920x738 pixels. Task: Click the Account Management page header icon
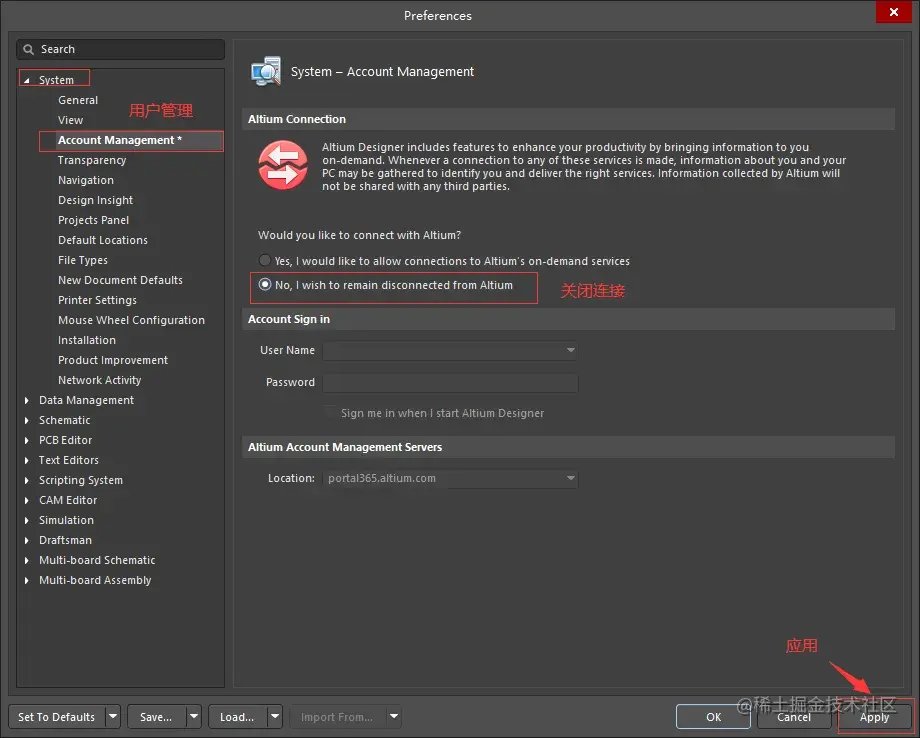266,72
